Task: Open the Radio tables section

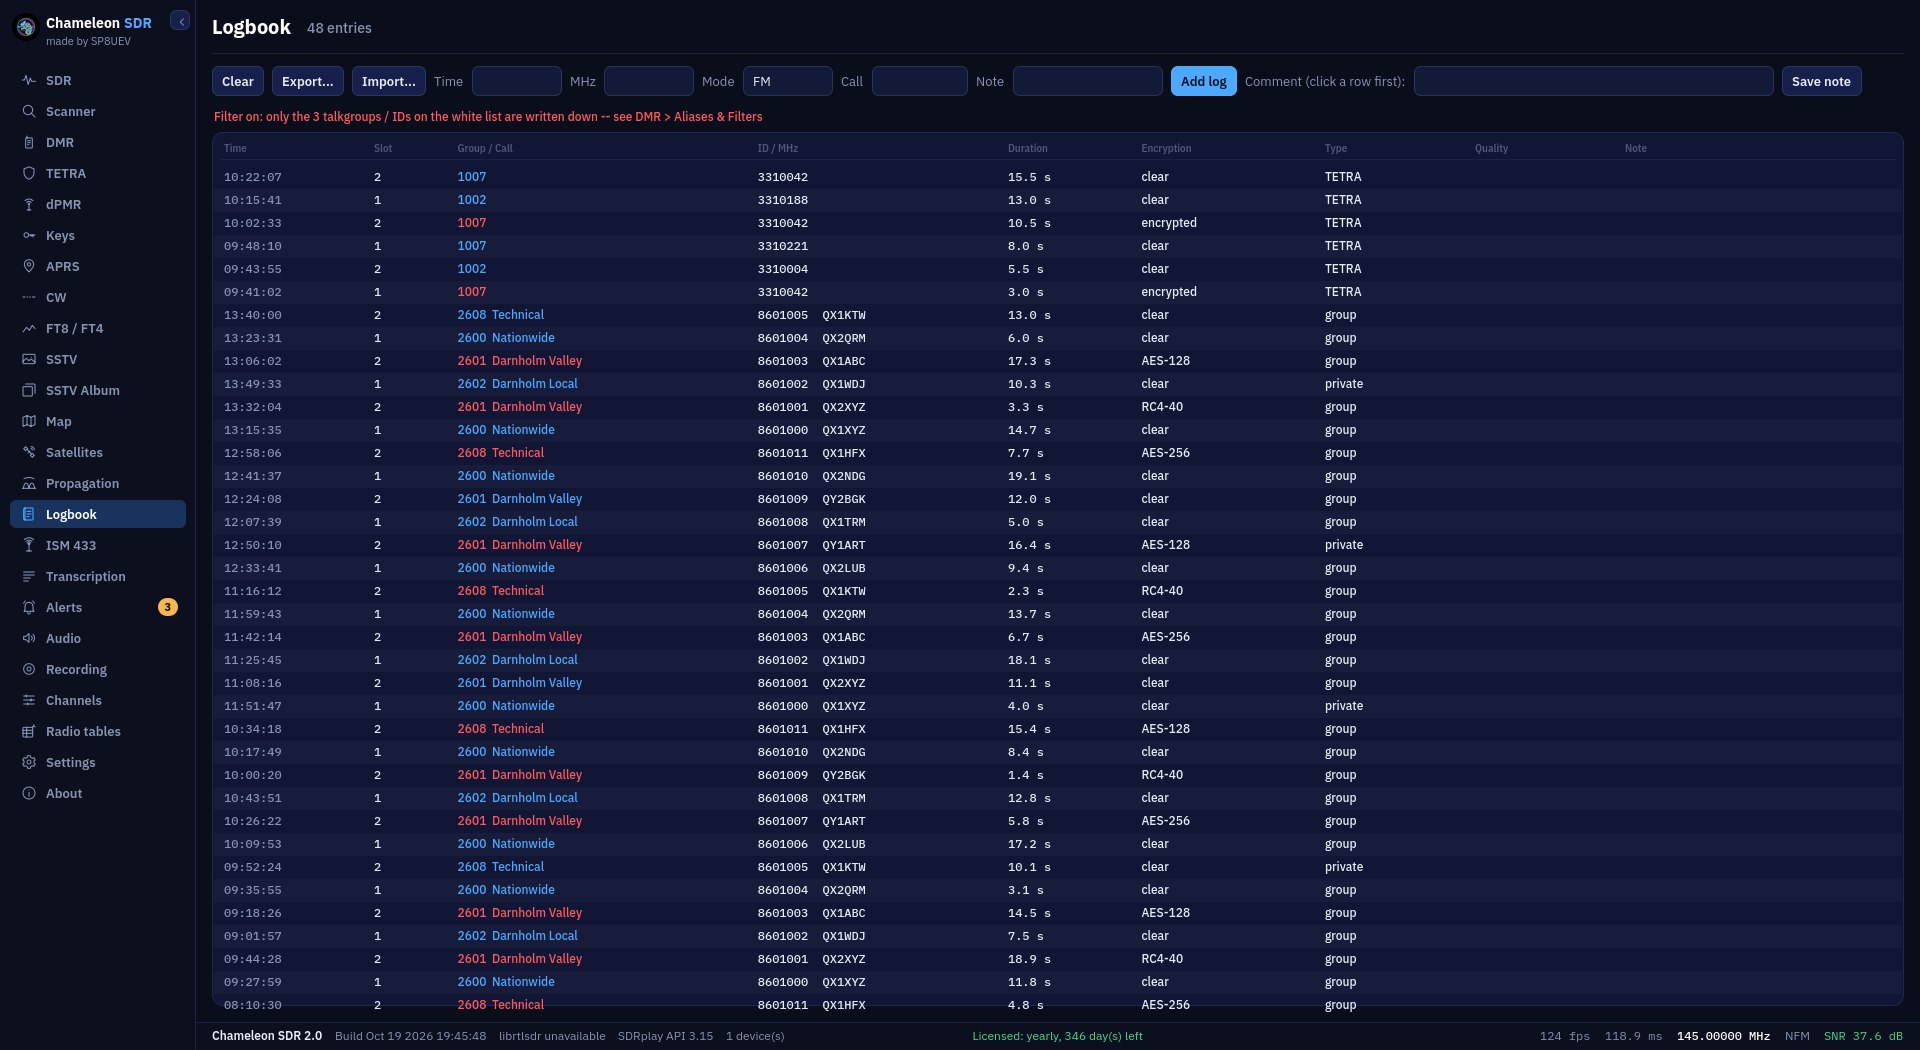Action: tap(98, 731)
